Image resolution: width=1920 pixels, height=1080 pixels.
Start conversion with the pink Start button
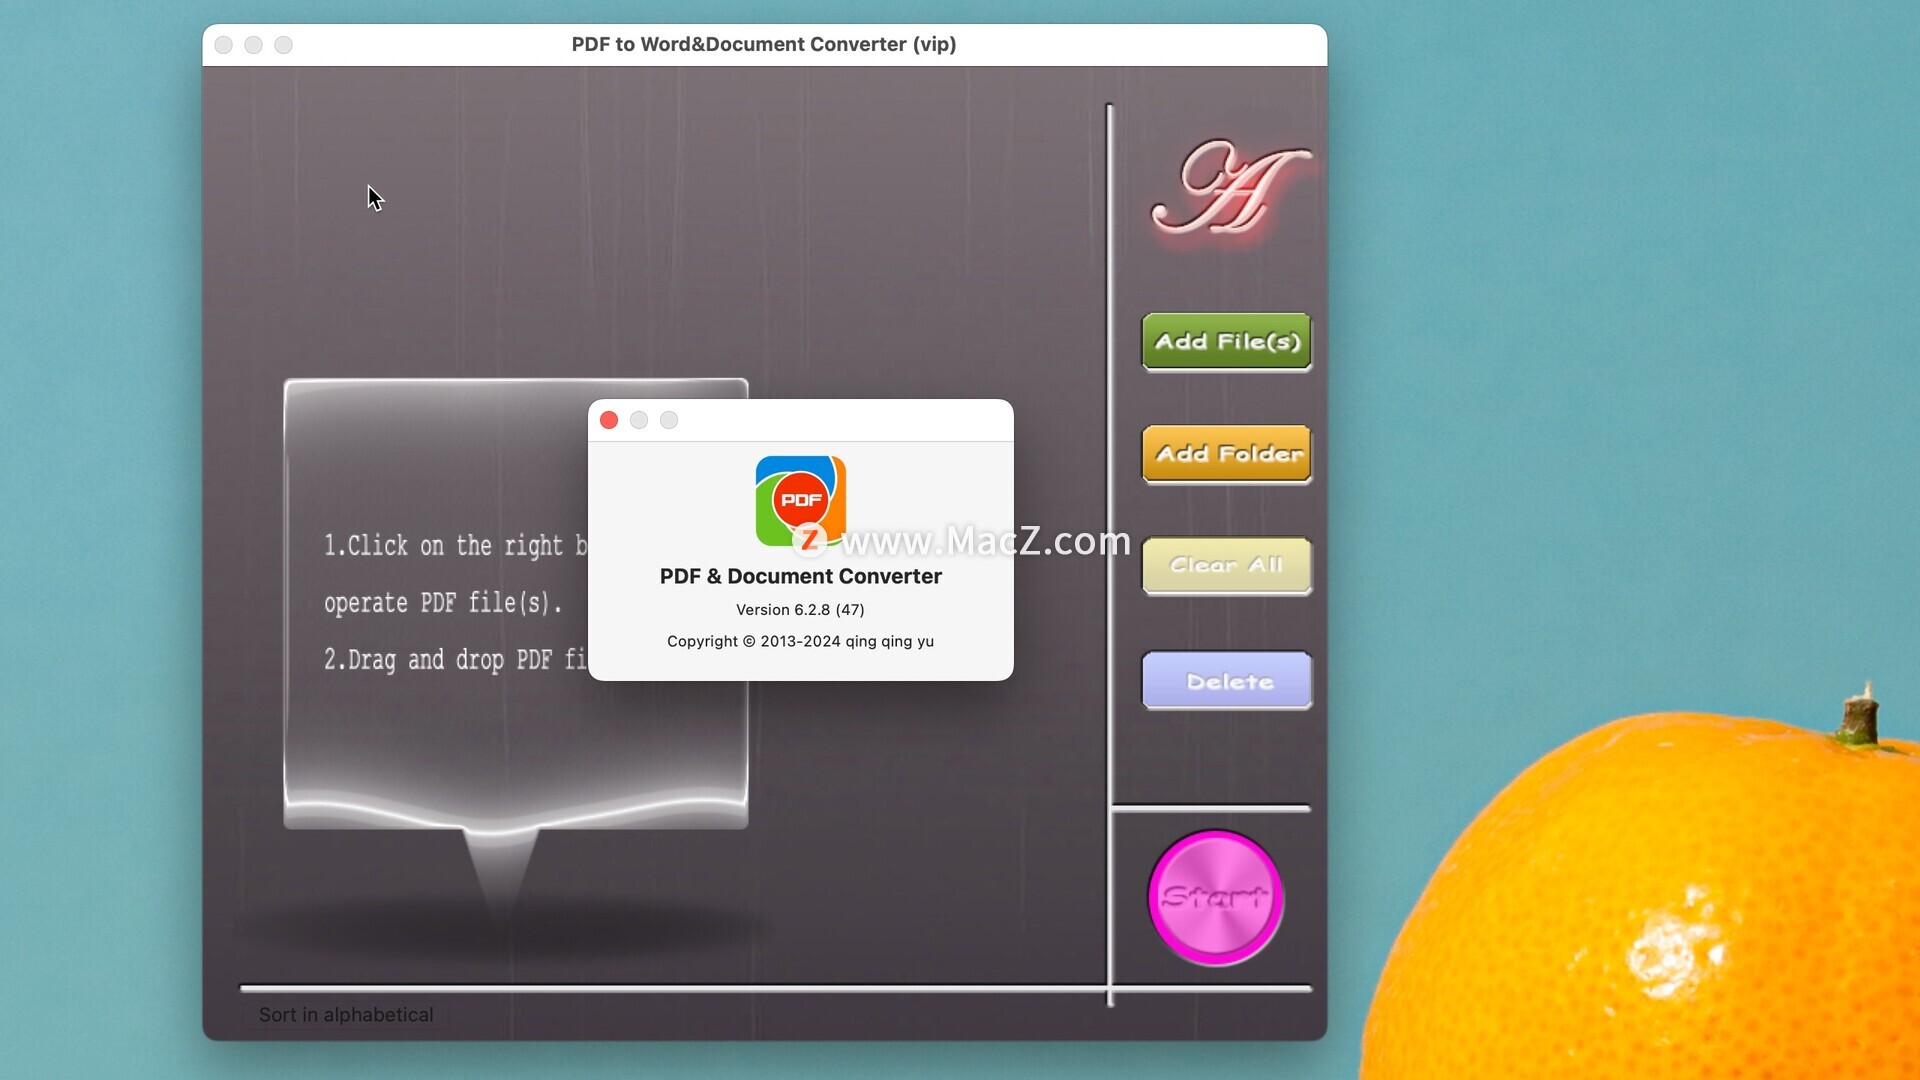1216,897
